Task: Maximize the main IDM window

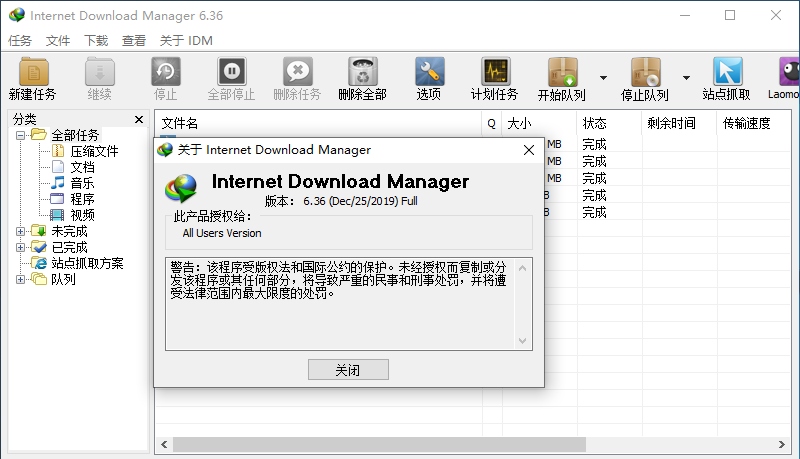Action: click(730, 15)
